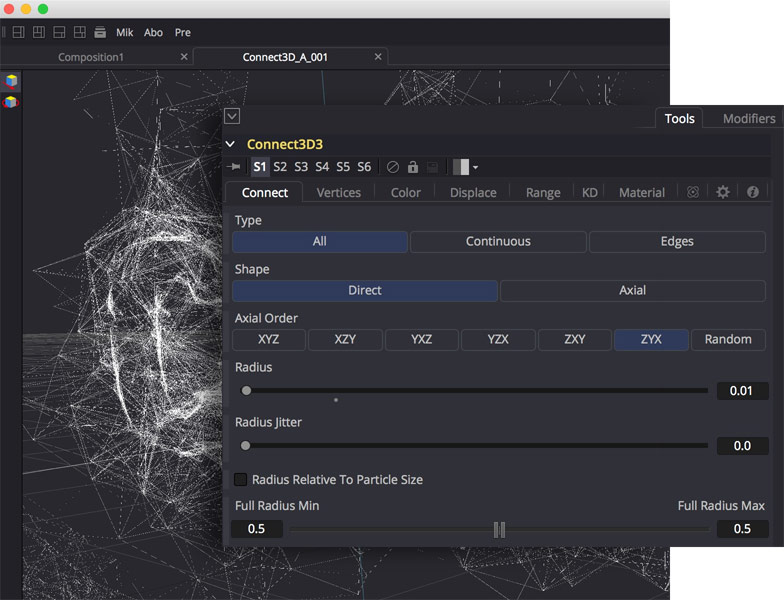Viewport: 784px width, 600px height.
Task: Click the Radius Jitter slider handle
Action: point(246,446)
